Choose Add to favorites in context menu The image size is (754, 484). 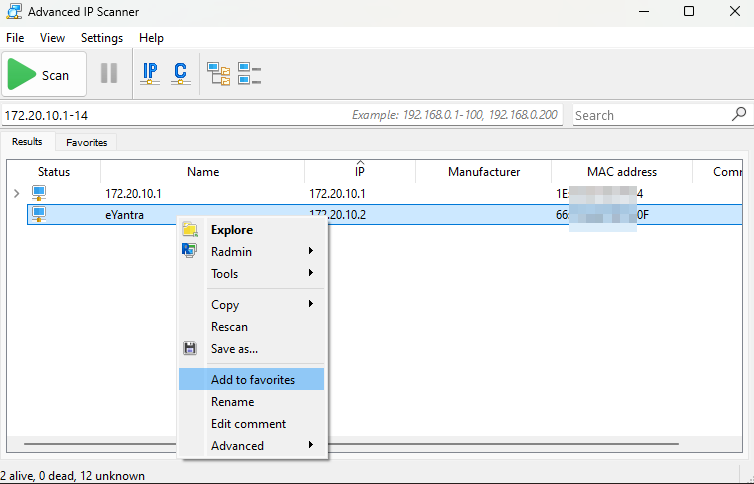251,379
